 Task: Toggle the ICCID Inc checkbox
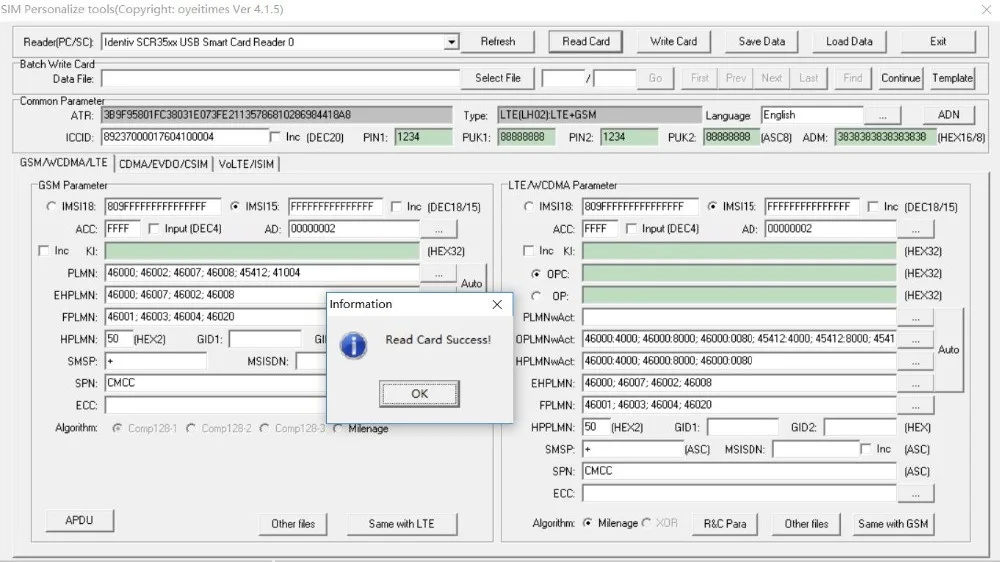(275, 137)
